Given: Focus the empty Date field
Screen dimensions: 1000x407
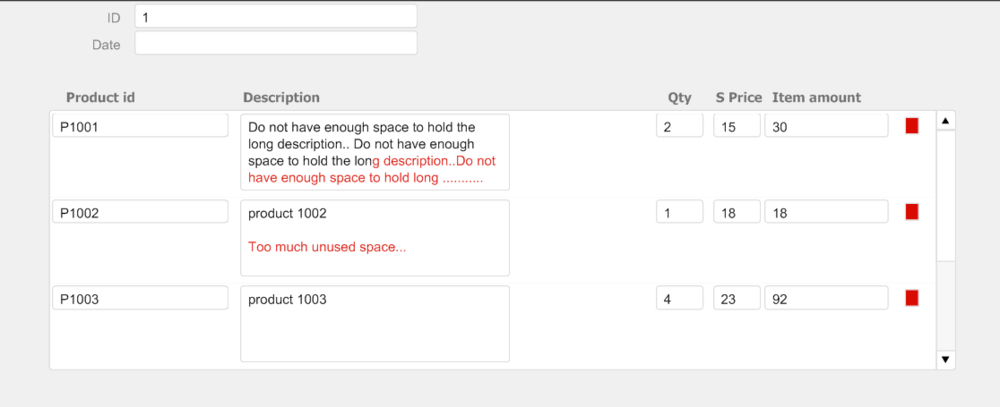Looking at the screenshot, I should pos(276,43).
